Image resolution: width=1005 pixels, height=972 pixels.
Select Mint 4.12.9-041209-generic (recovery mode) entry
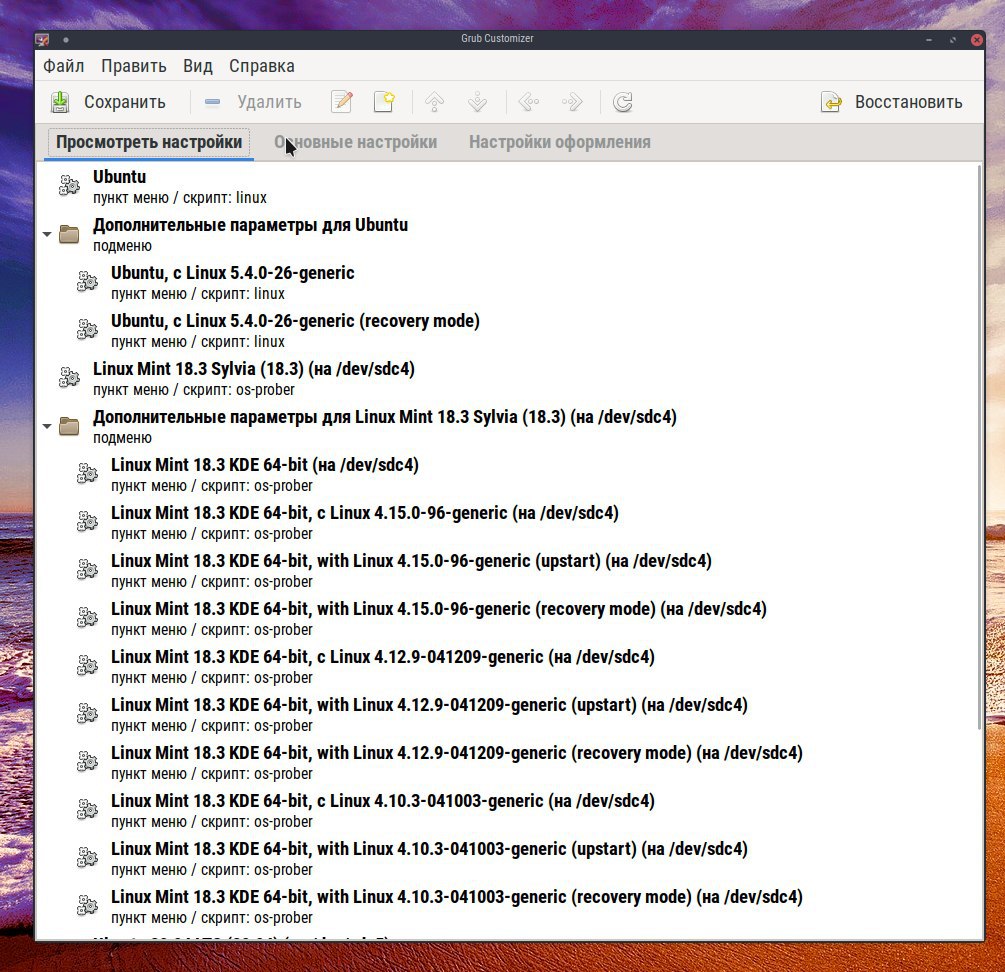coord(507,763)
